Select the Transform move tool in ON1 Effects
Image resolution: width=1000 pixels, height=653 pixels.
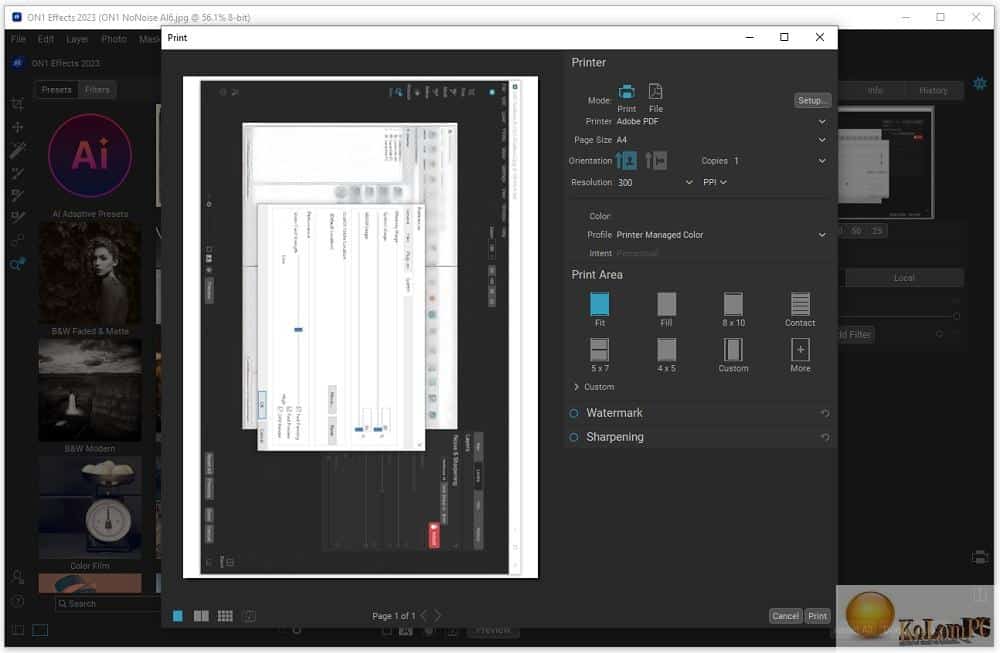[18, 128]
